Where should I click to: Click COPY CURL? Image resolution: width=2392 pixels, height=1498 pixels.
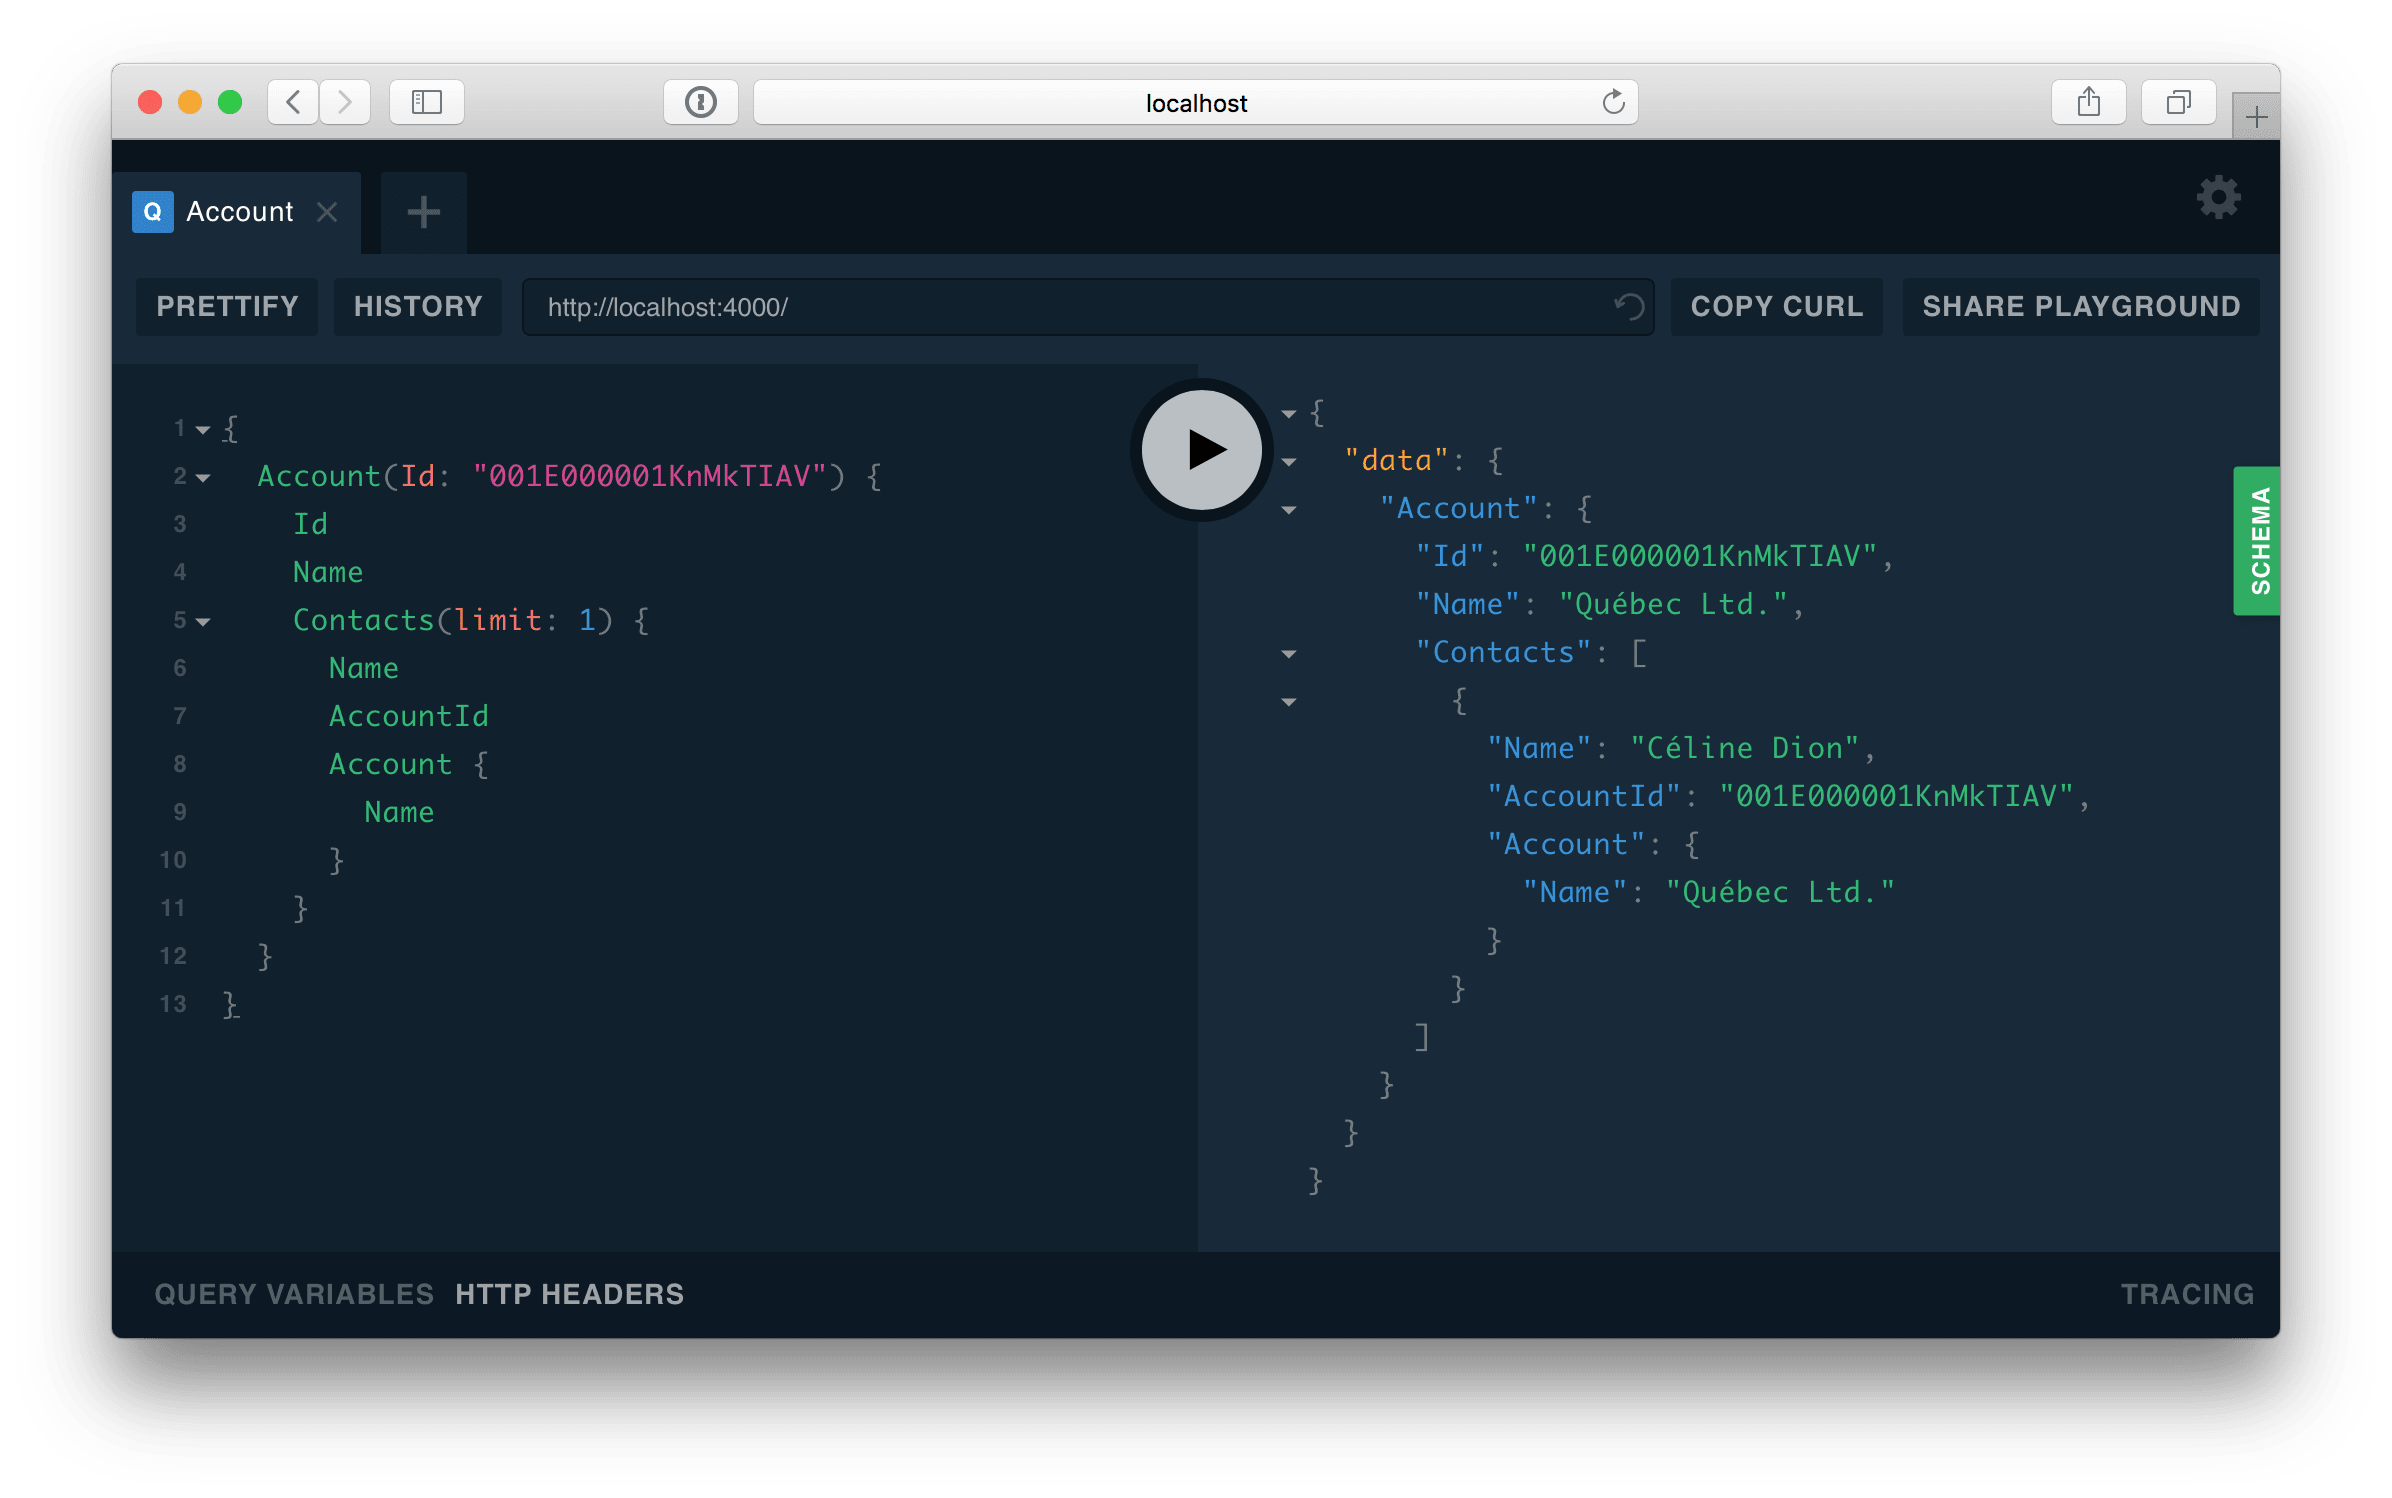point(1776,306)
